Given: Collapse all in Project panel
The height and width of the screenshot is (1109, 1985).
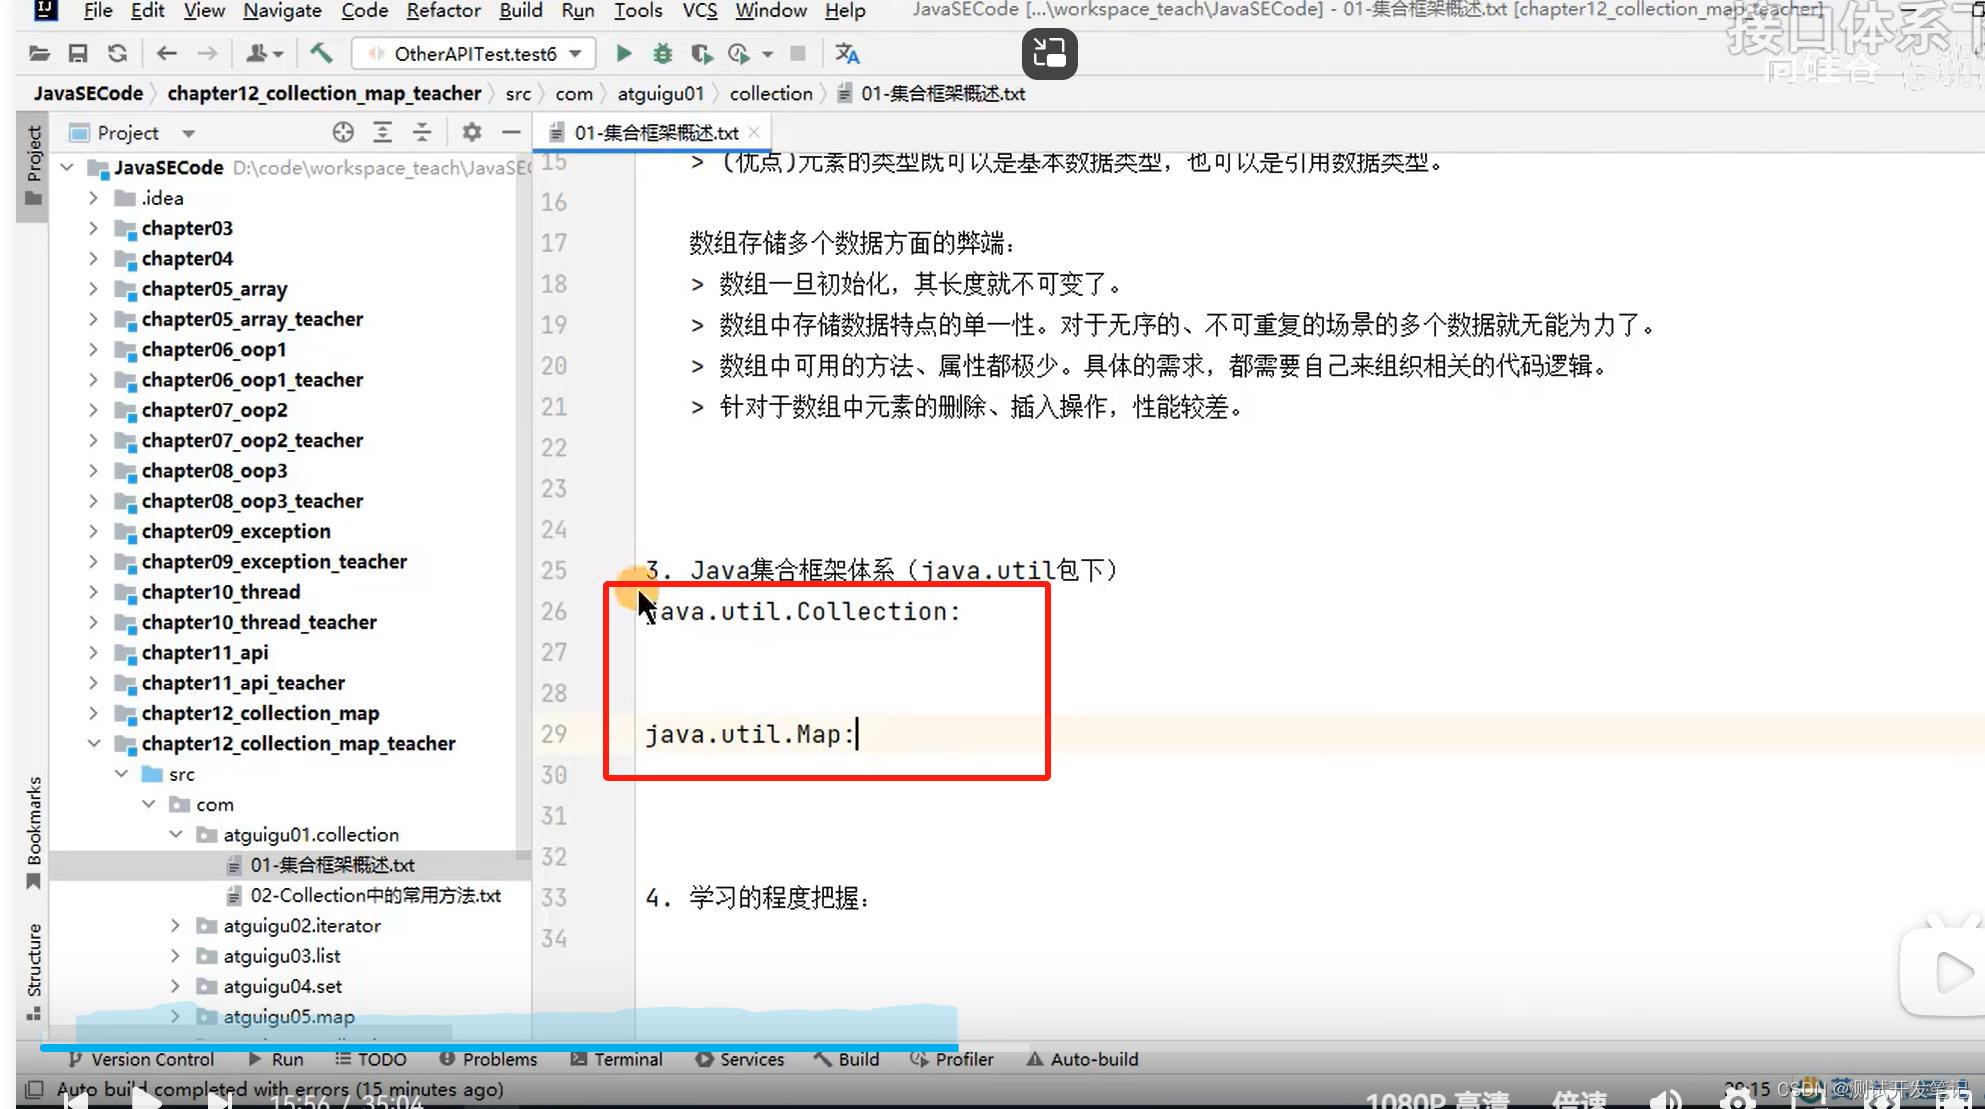Looking at the screenshot, I should pos(421,132).
